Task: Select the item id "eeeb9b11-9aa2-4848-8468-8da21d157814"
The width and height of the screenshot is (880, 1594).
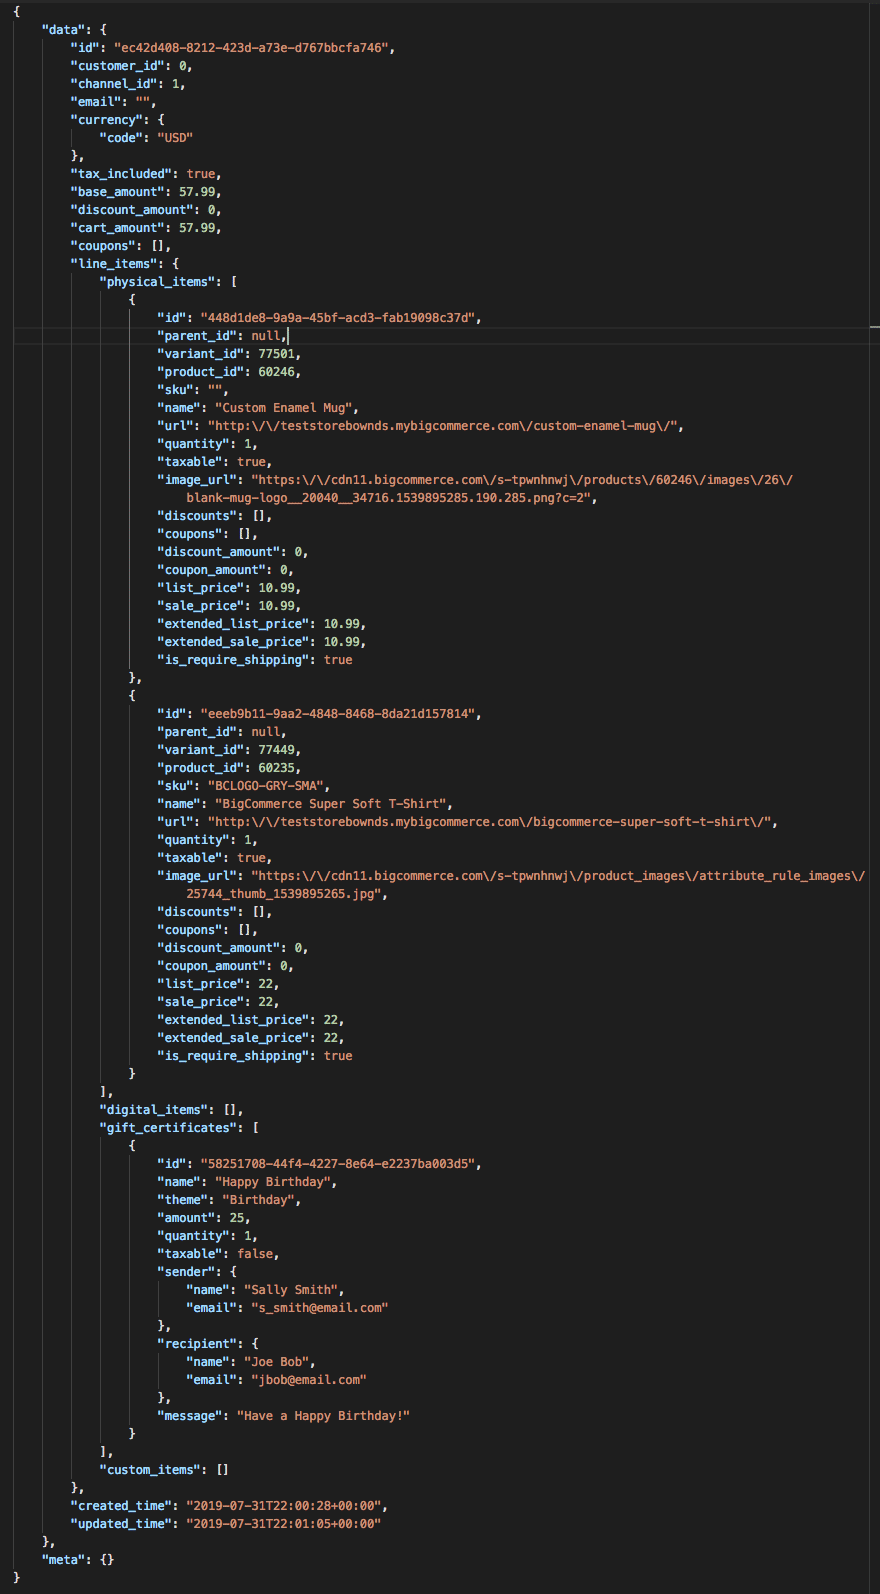Action: pyautogui.click(x=337, y=714)
